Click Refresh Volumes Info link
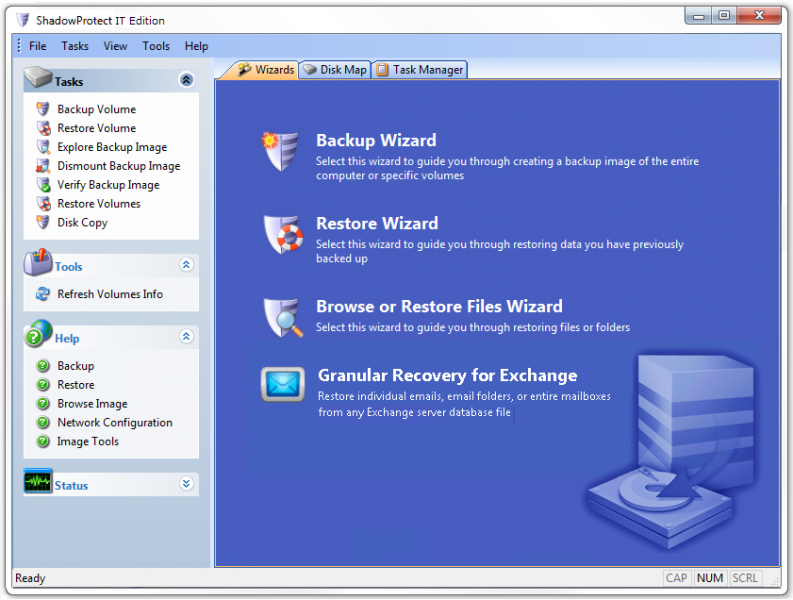The width and height of the screenshot is (793, 600). pyautogui.click(x=110, y=294)
